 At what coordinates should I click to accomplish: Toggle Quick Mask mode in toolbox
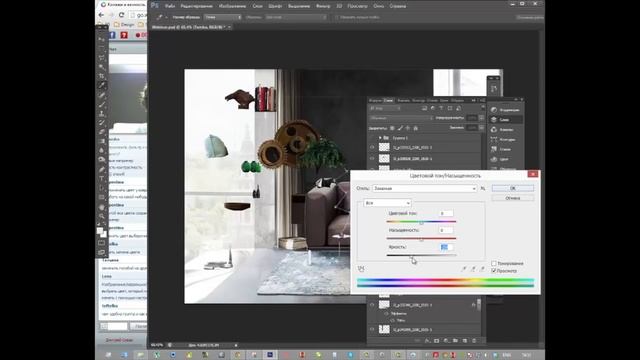102,243
